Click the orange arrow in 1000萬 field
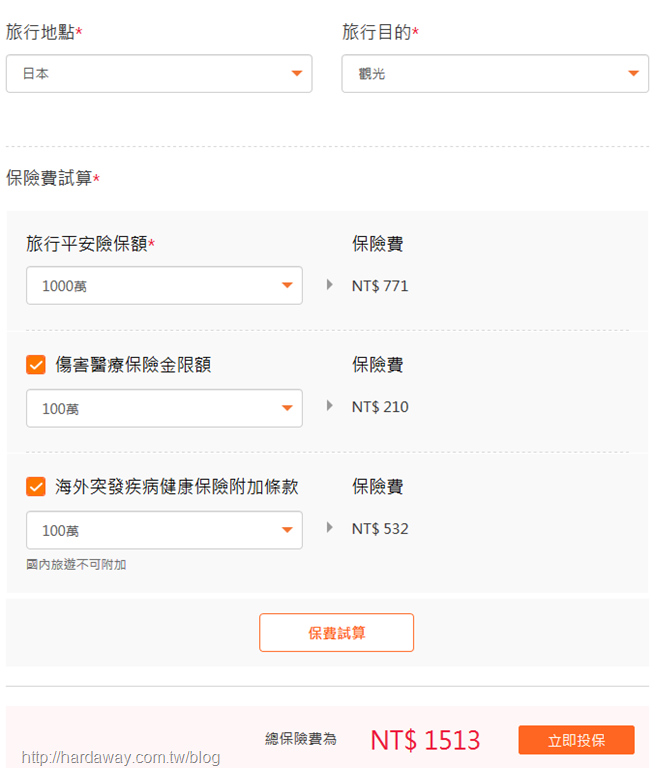 [x=287, y=286]
